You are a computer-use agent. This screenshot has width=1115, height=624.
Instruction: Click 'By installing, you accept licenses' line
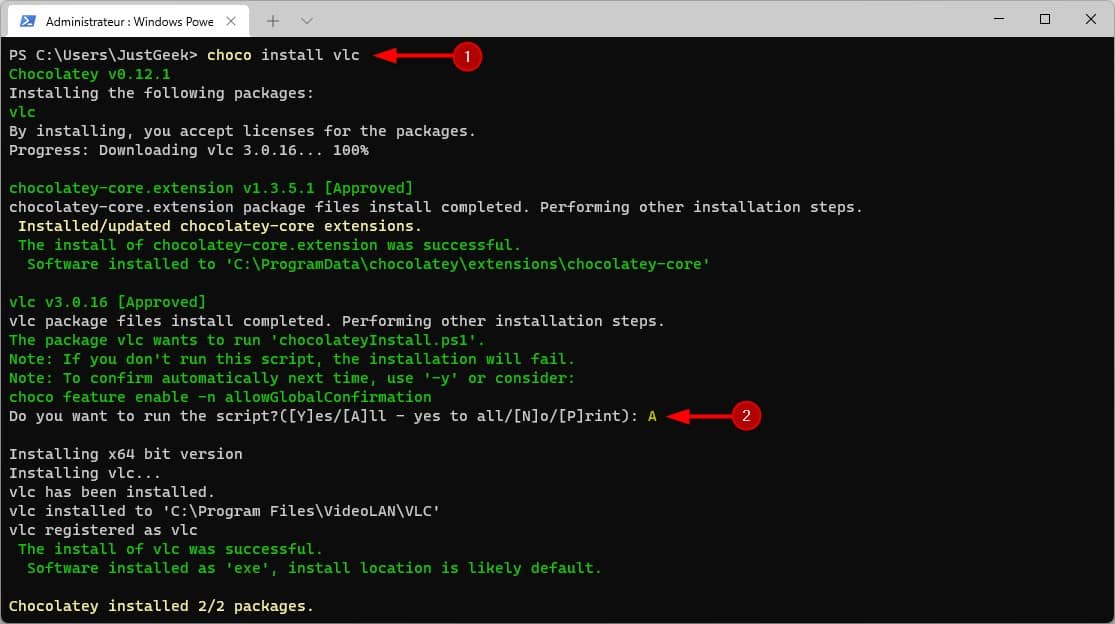click(242, 131)
